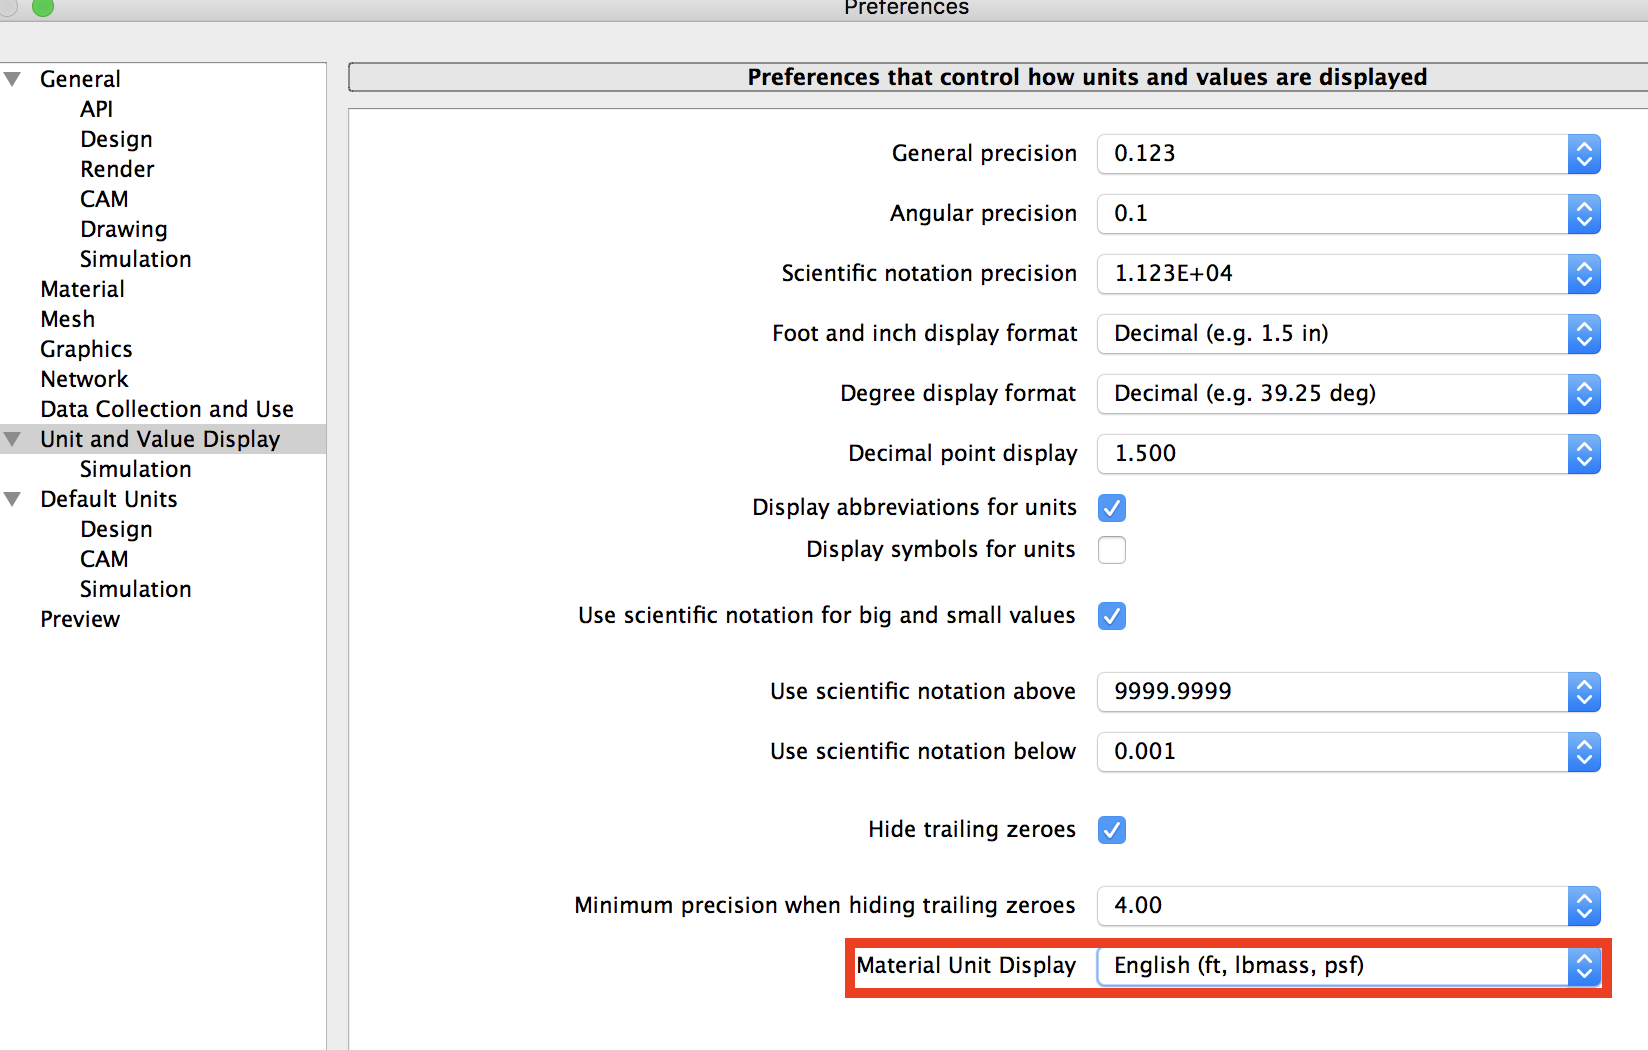Change the Material Unit Display dropdown
Image resolution: width=1648 pixels, height=1050 pixels.
(1348, 966)
